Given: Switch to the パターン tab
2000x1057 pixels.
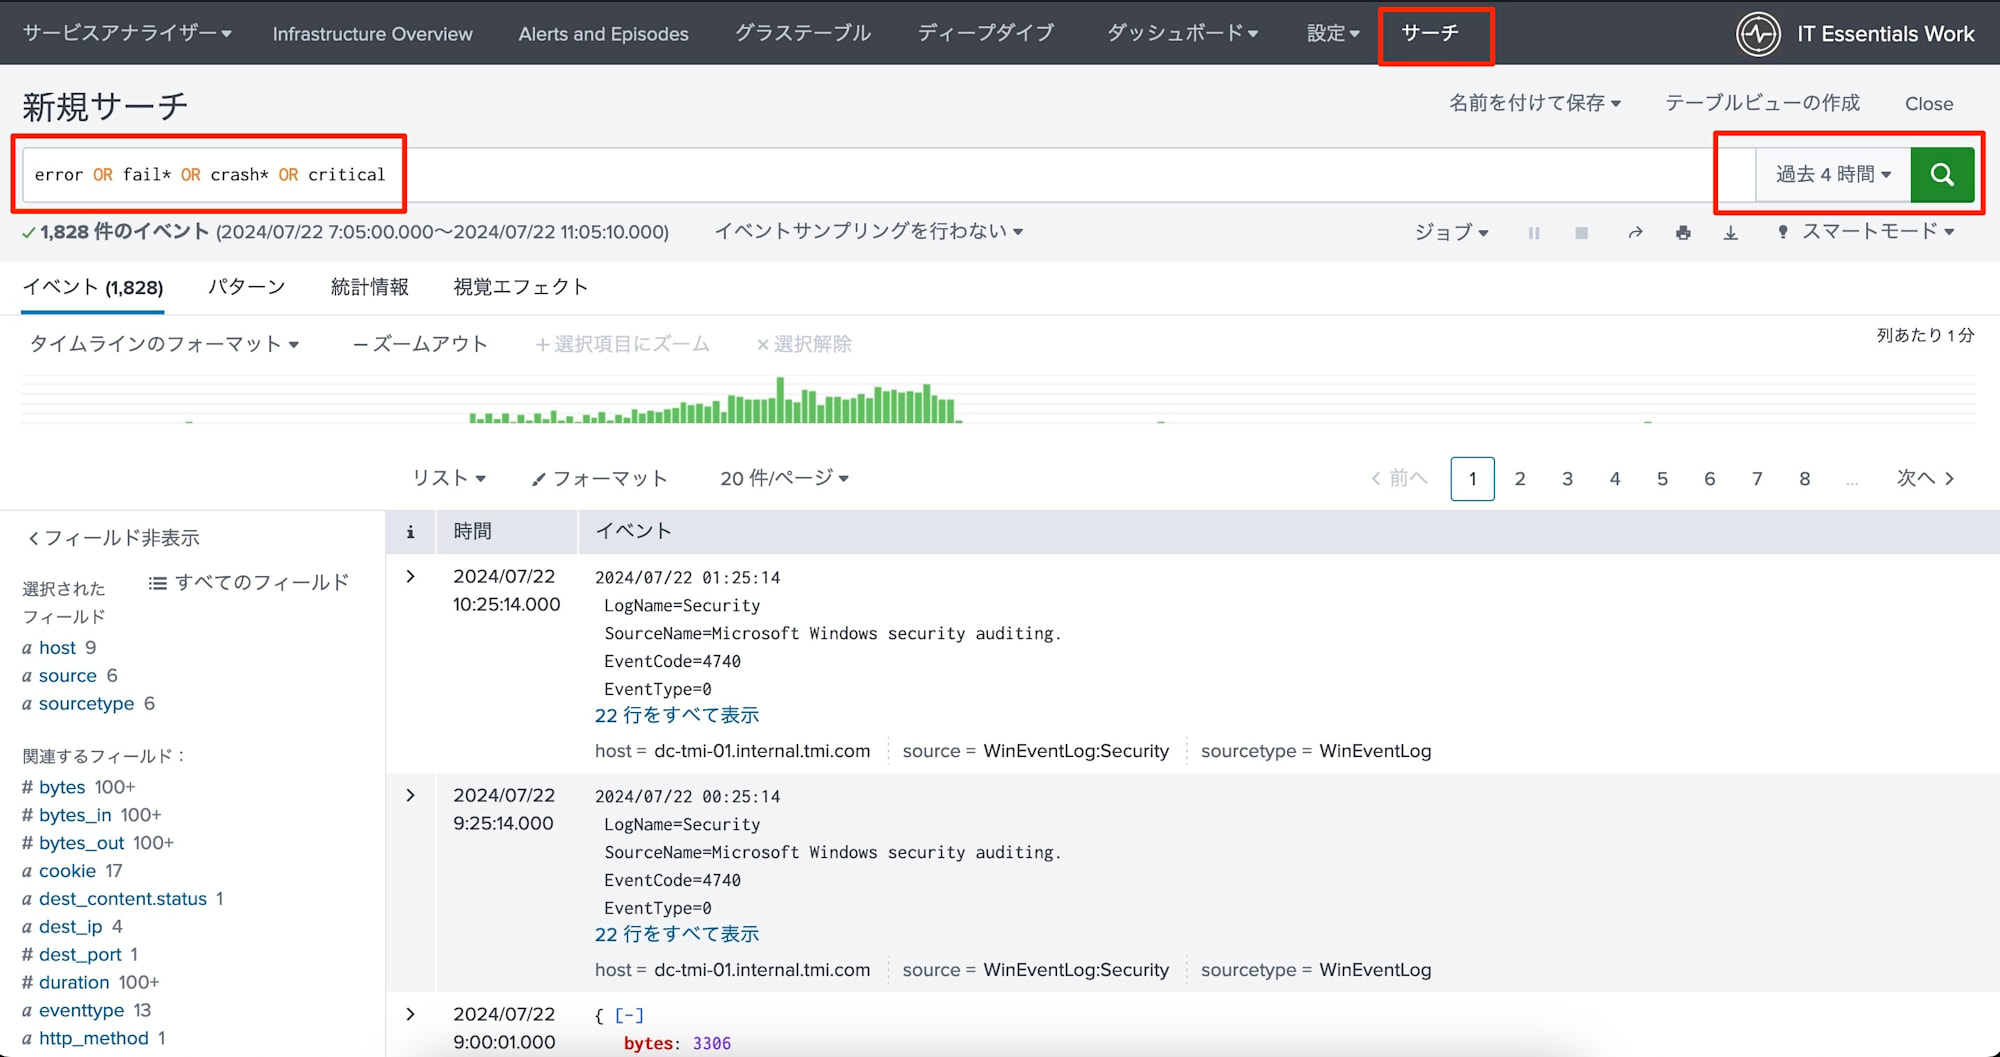Looking at the screenshot, I should pyautogui.click(x=246, y=287).
